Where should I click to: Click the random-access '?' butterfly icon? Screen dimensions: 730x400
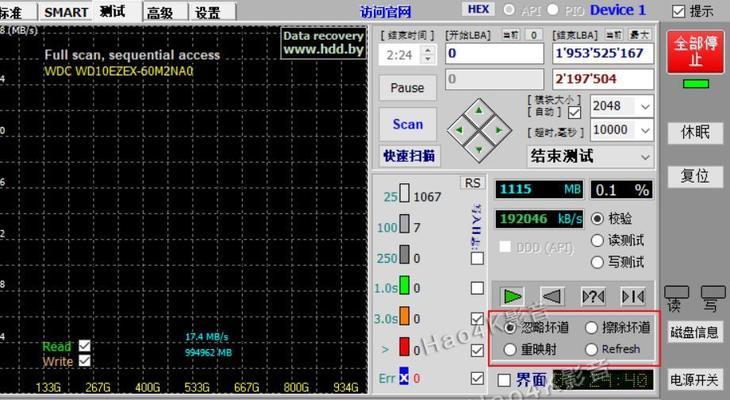pos(593,296)
